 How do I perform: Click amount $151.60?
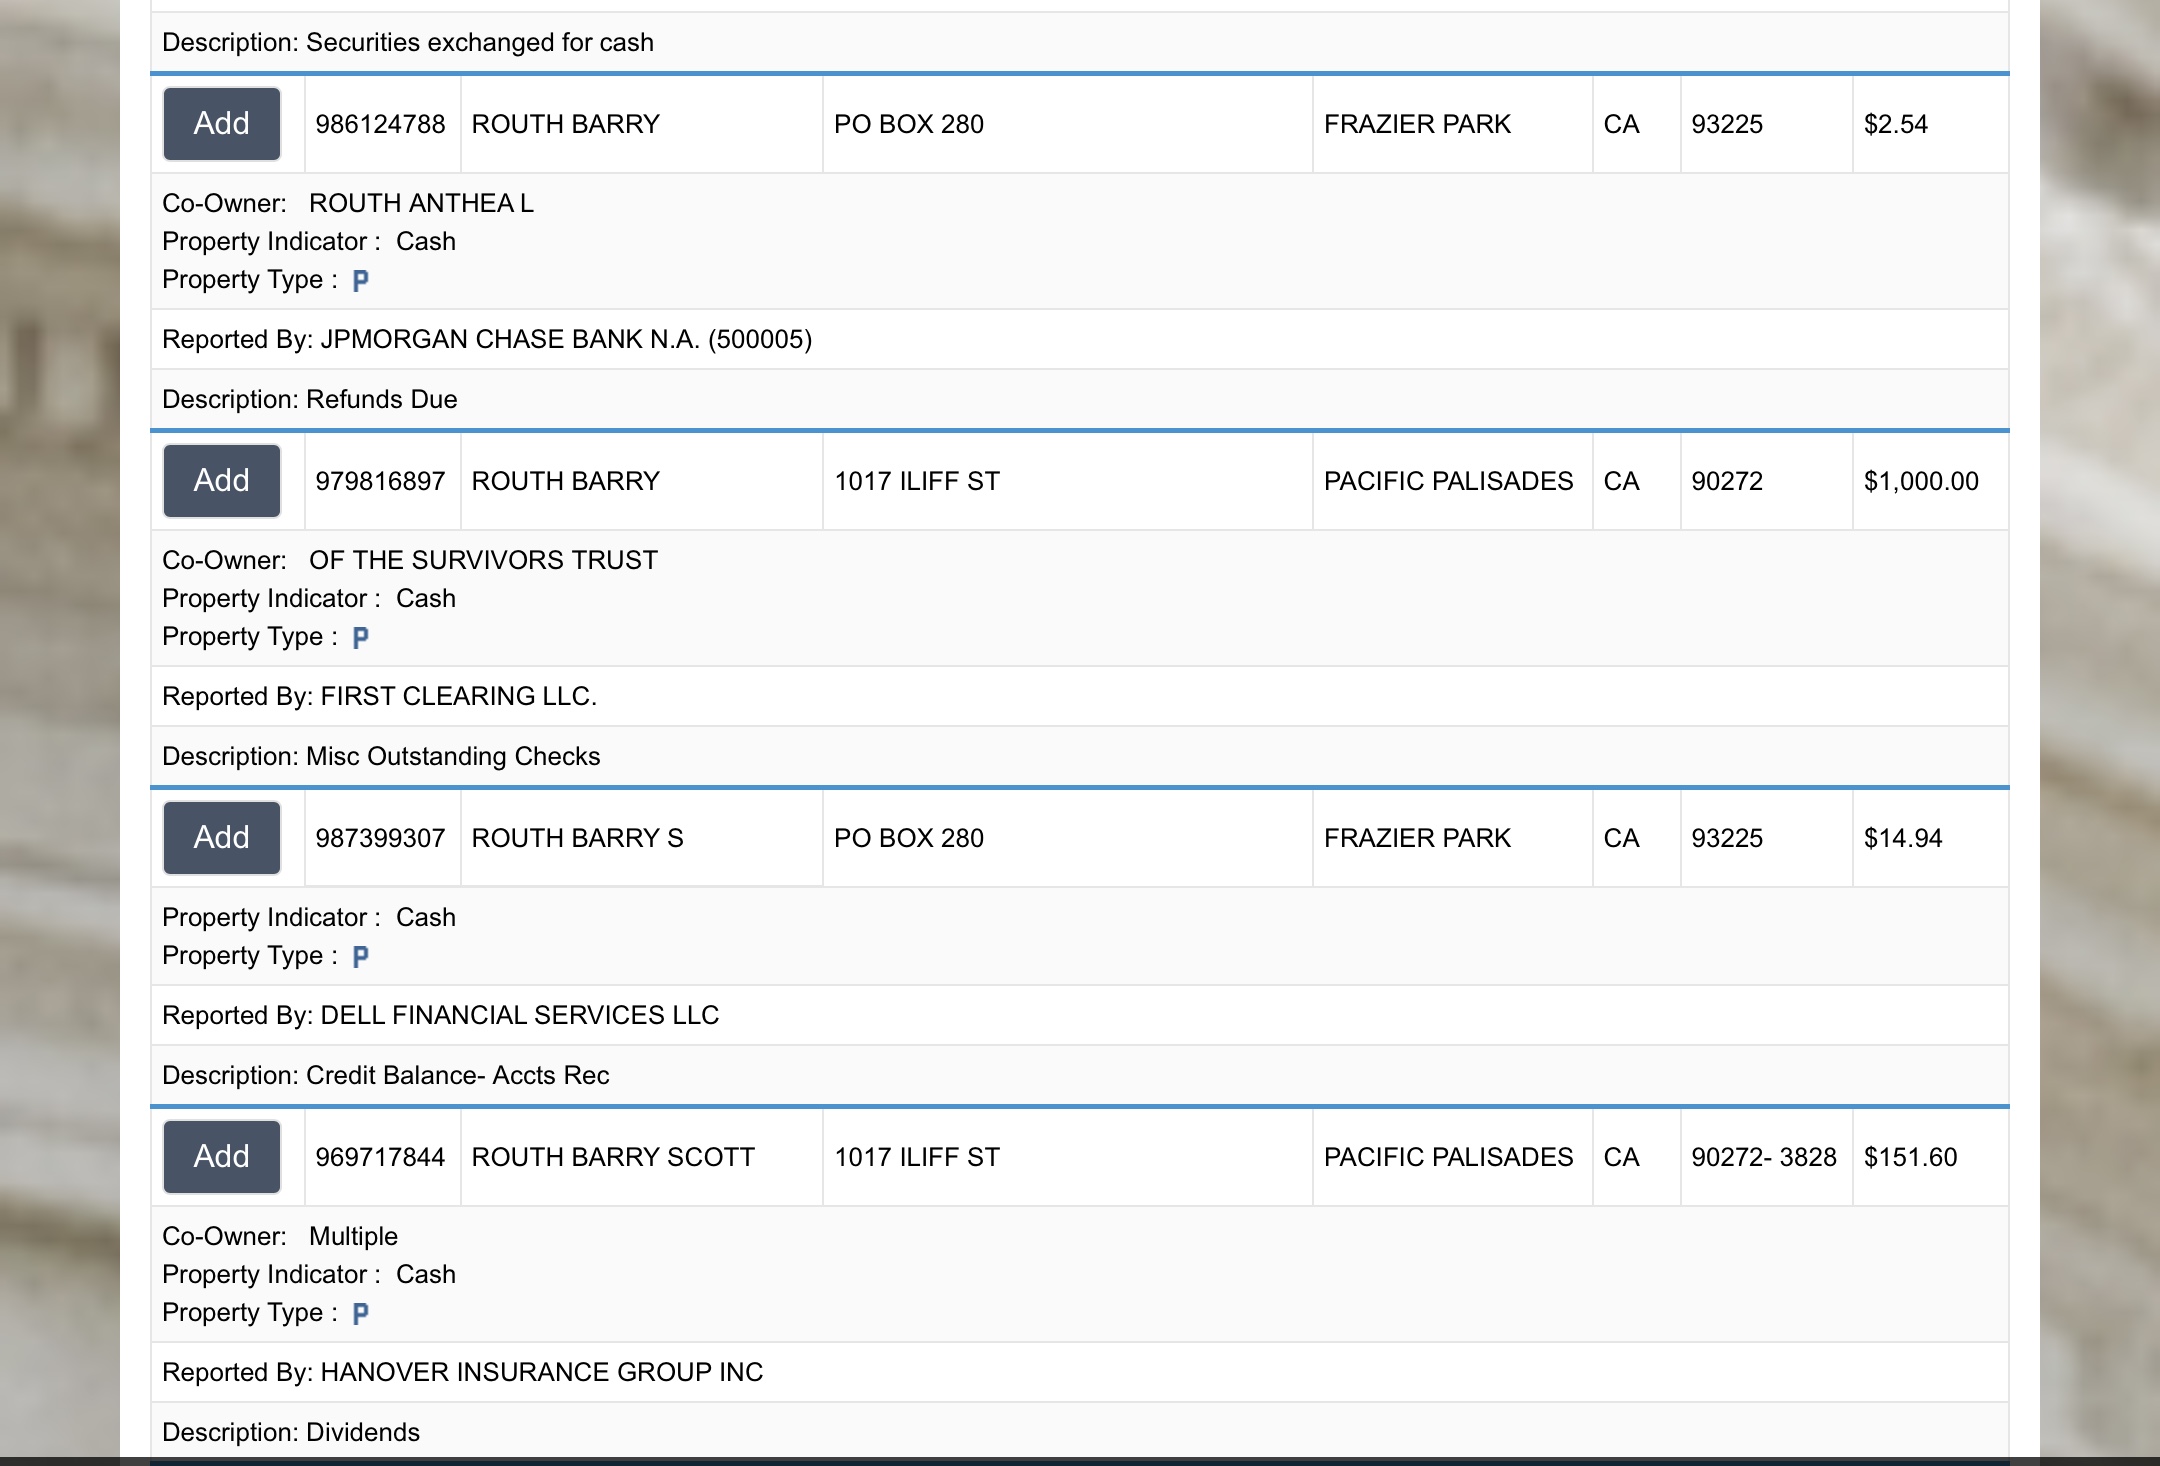1910,1157
